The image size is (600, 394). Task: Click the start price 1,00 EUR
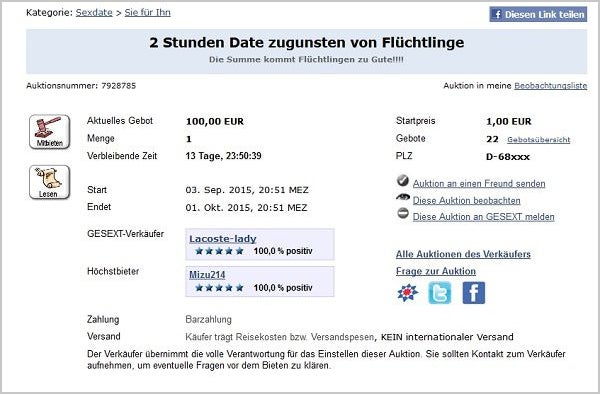pyautogui.click(x=509, y=122)
